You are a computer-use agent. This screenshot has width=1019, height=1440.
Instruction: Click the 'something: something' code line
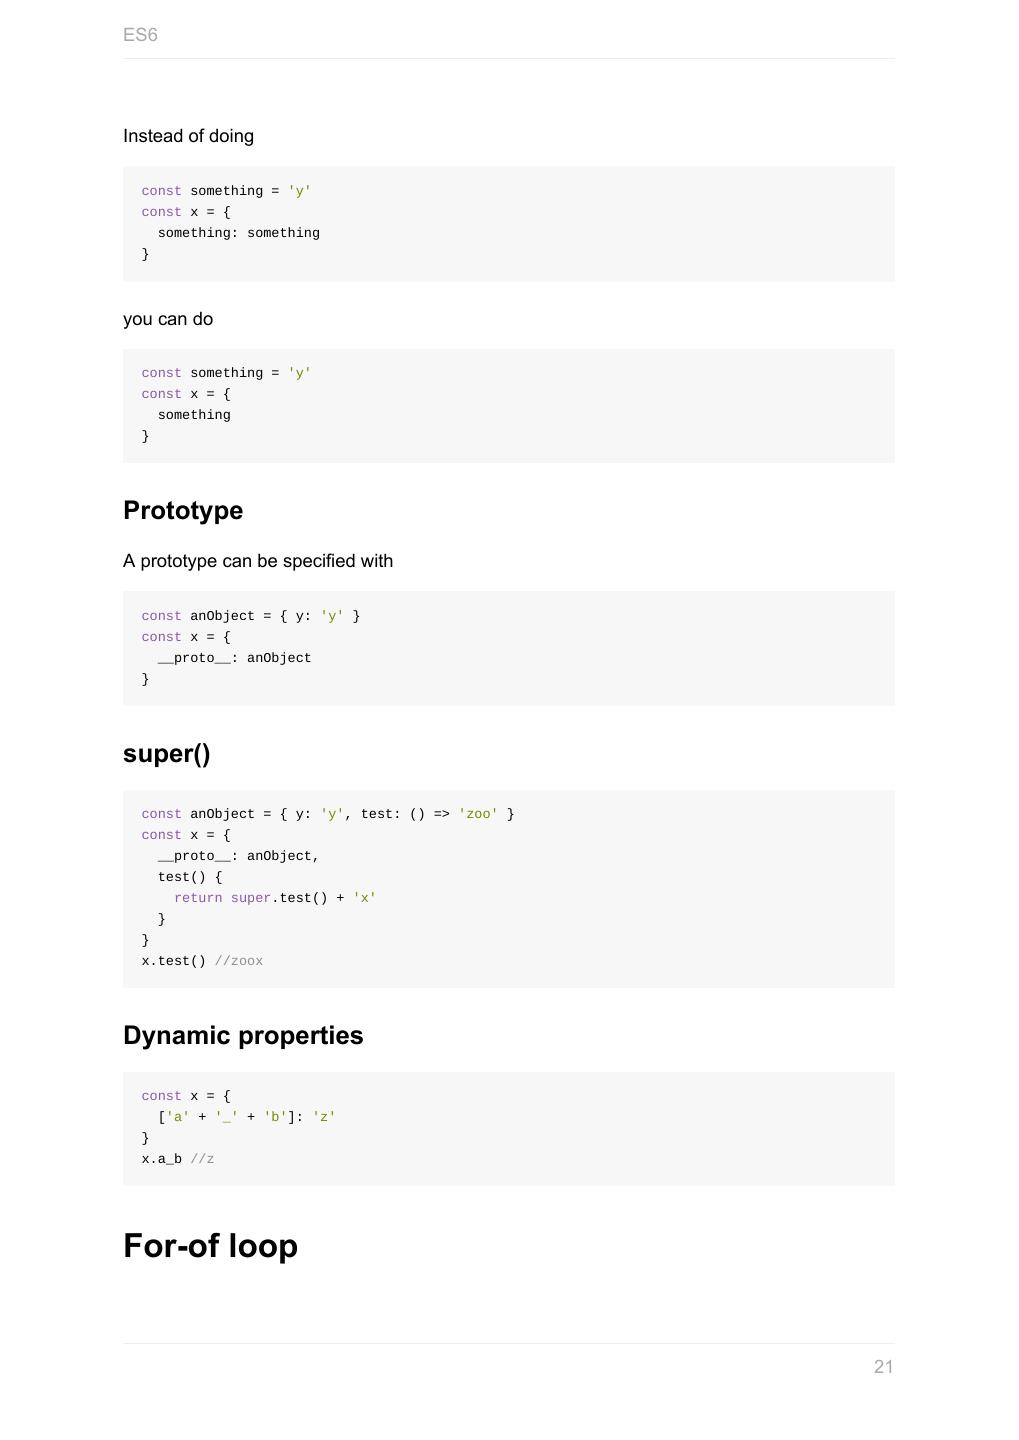click(x=238, y=233)
